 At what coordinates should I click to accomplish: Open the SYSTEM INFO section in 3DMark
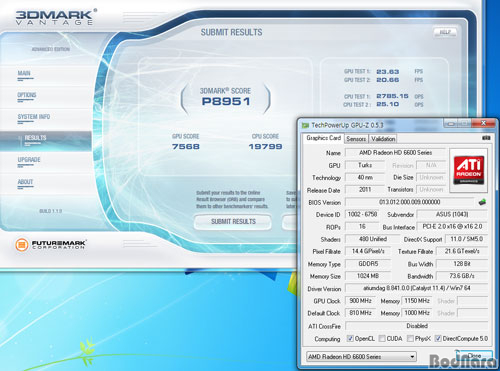point(34,117)
